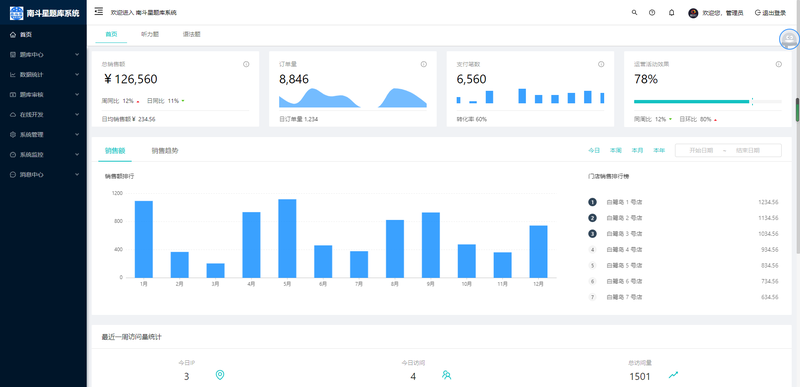The width and height of the screenshot is (800, 387).
Task: Select store ranking row number 7
Action: [683, 297]
